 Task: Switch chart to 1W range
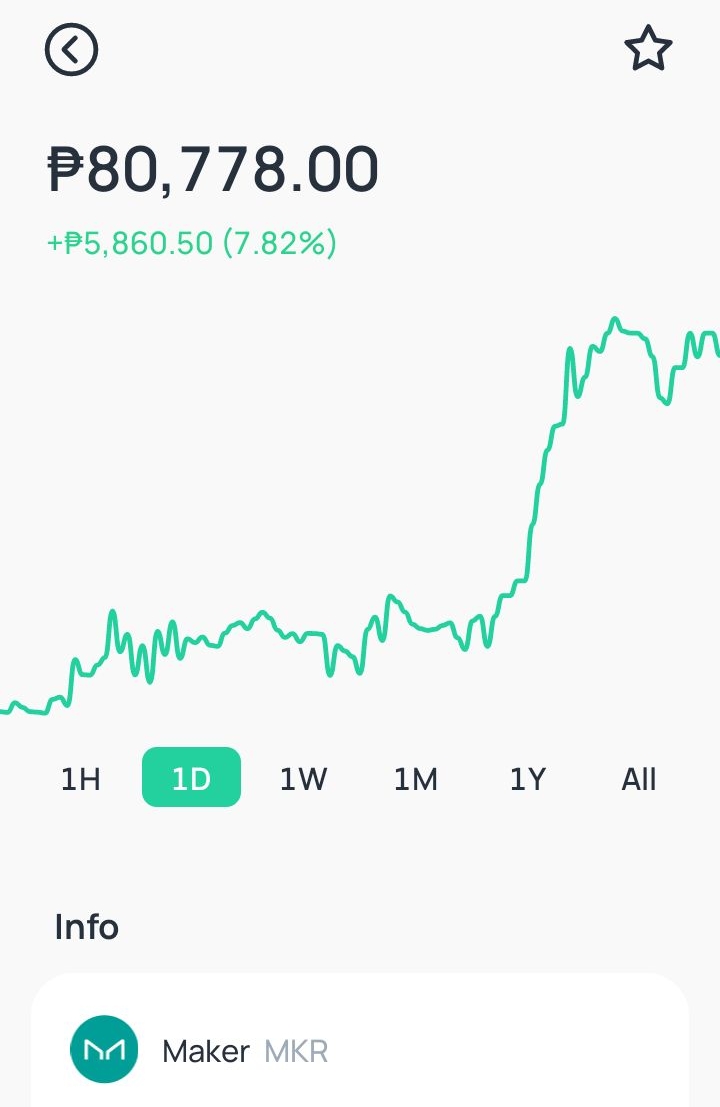[304, 779]
